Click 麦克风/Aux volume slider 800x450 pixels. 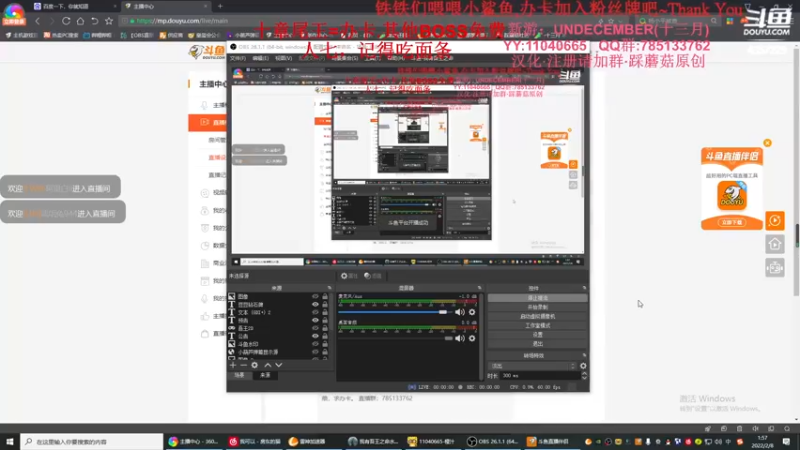click(x=395, y=312)
